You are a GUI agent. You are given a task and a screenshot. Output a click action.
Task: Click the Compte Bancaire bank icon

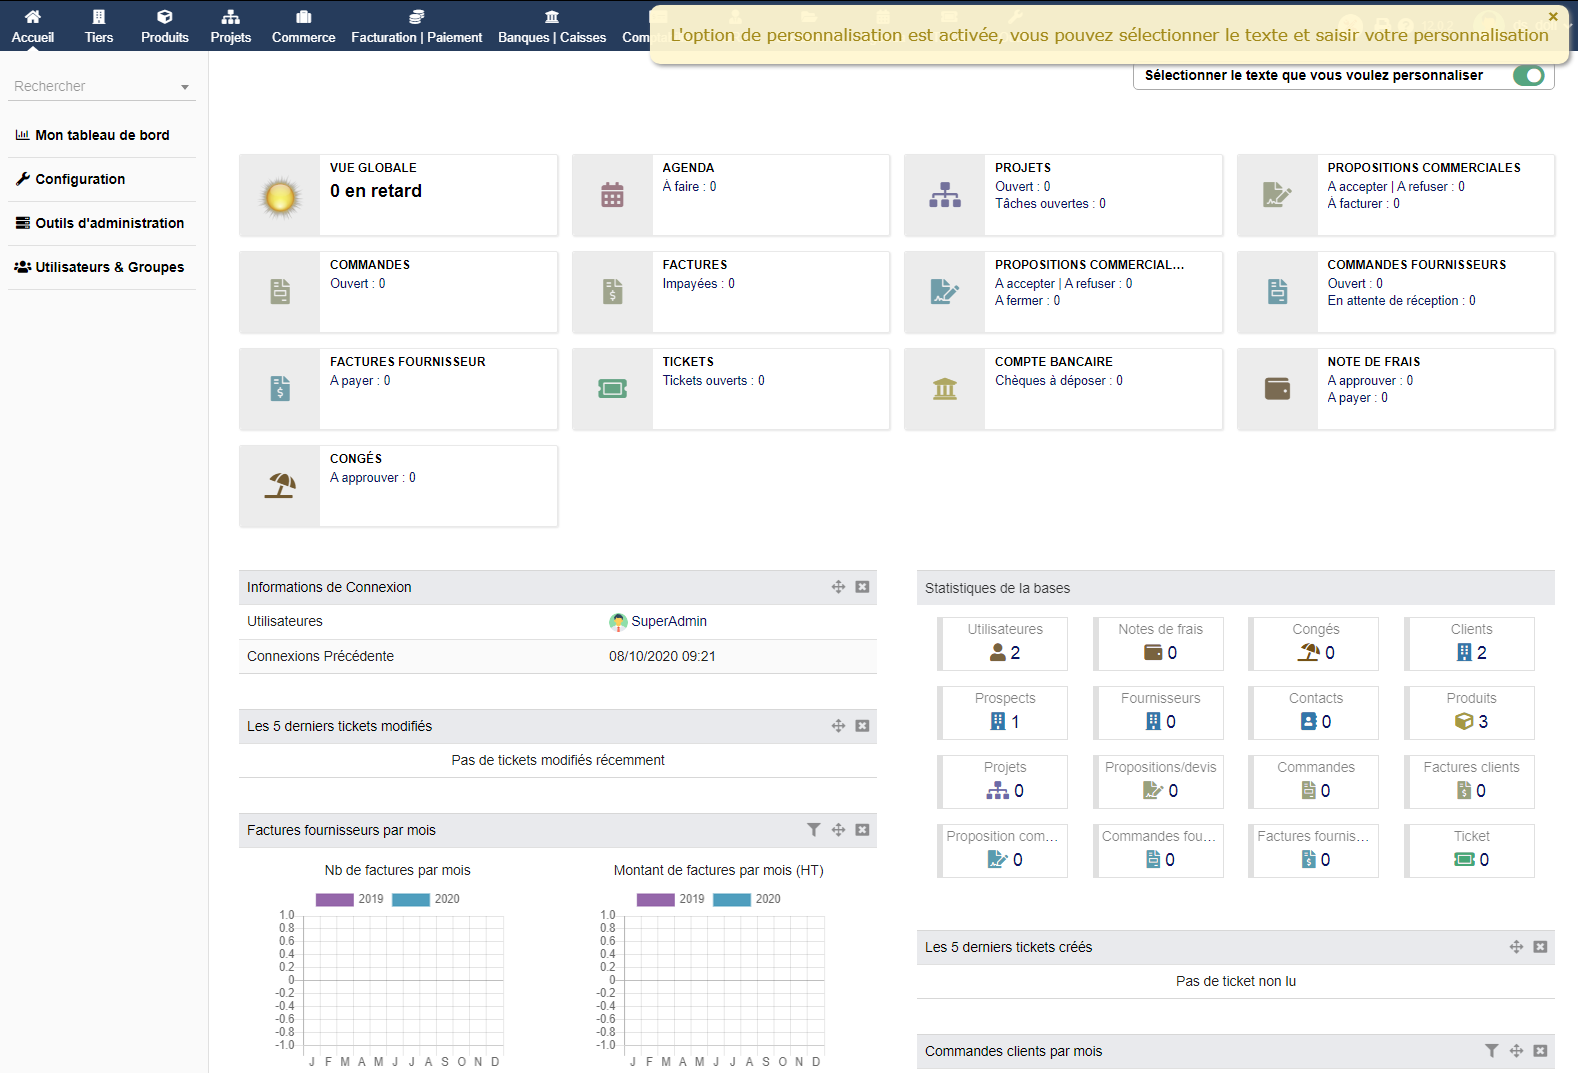pos(944,389)
